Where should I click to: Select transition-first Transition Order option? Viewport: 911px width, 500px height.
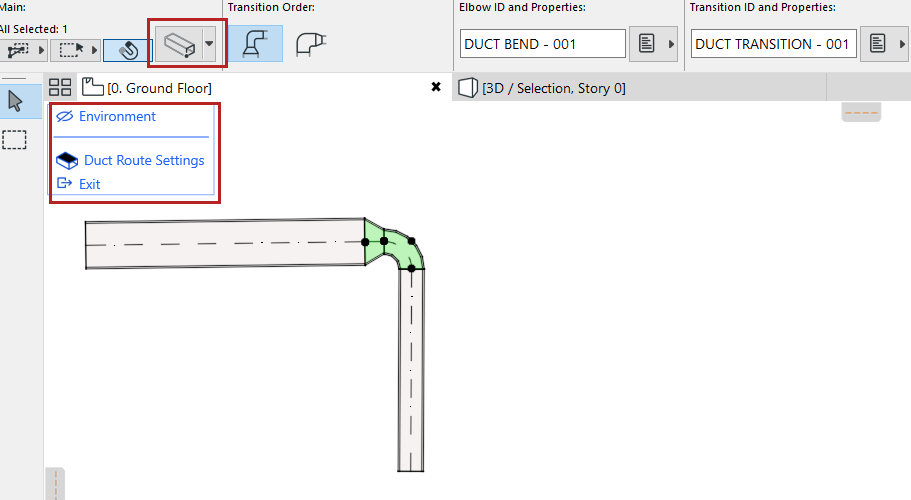(x=255, y=44)
